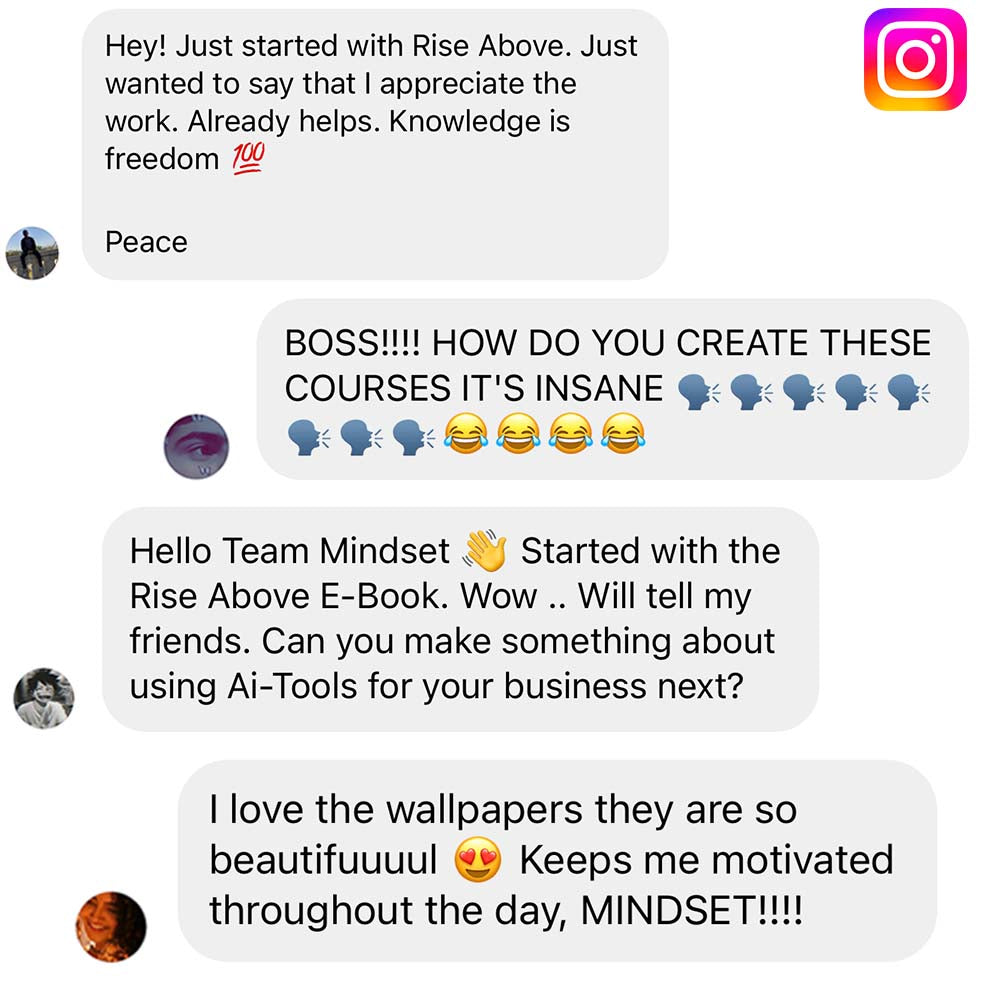
Task: Select the 'BOSS!!!! HOW DO YOU CREATE' message
Action: coord(613,389)
